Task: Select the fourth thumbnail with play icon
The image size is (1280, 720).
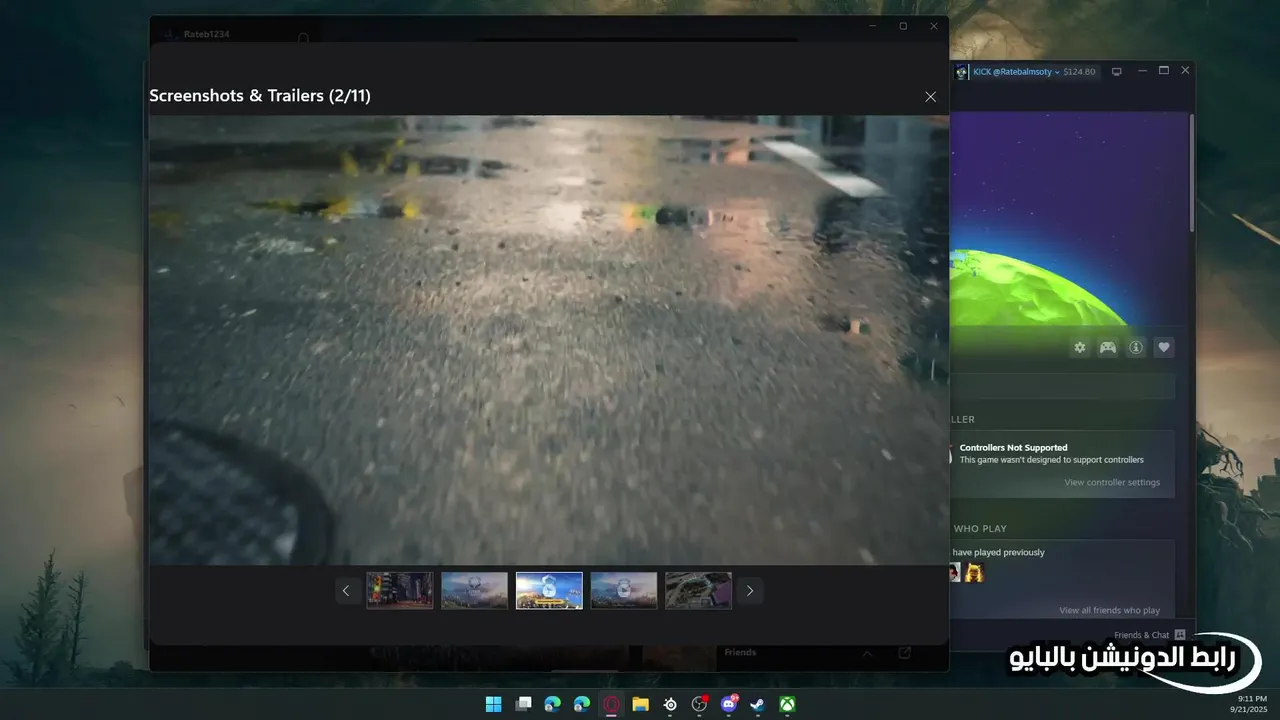Action: pos(624,590)
